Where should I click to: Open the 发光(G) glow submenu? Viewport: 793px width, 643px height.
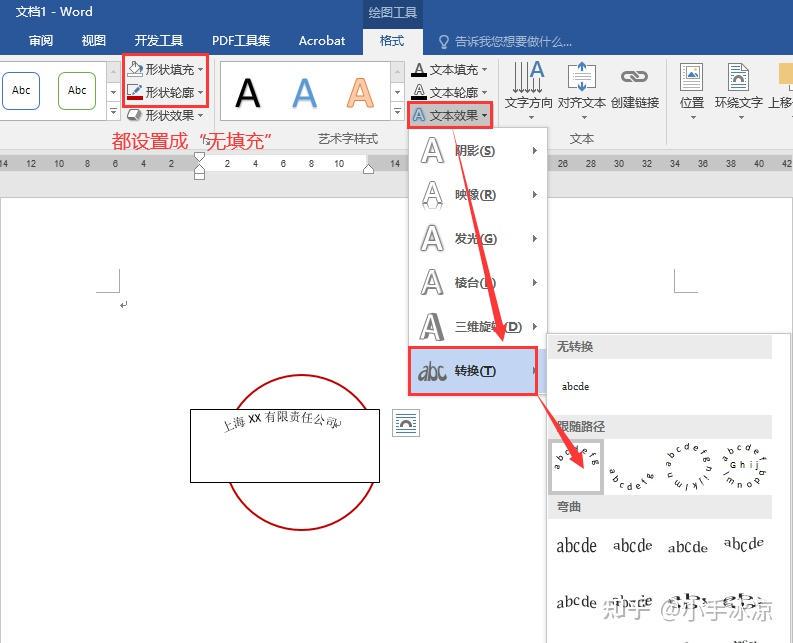[x=478, y=238]
